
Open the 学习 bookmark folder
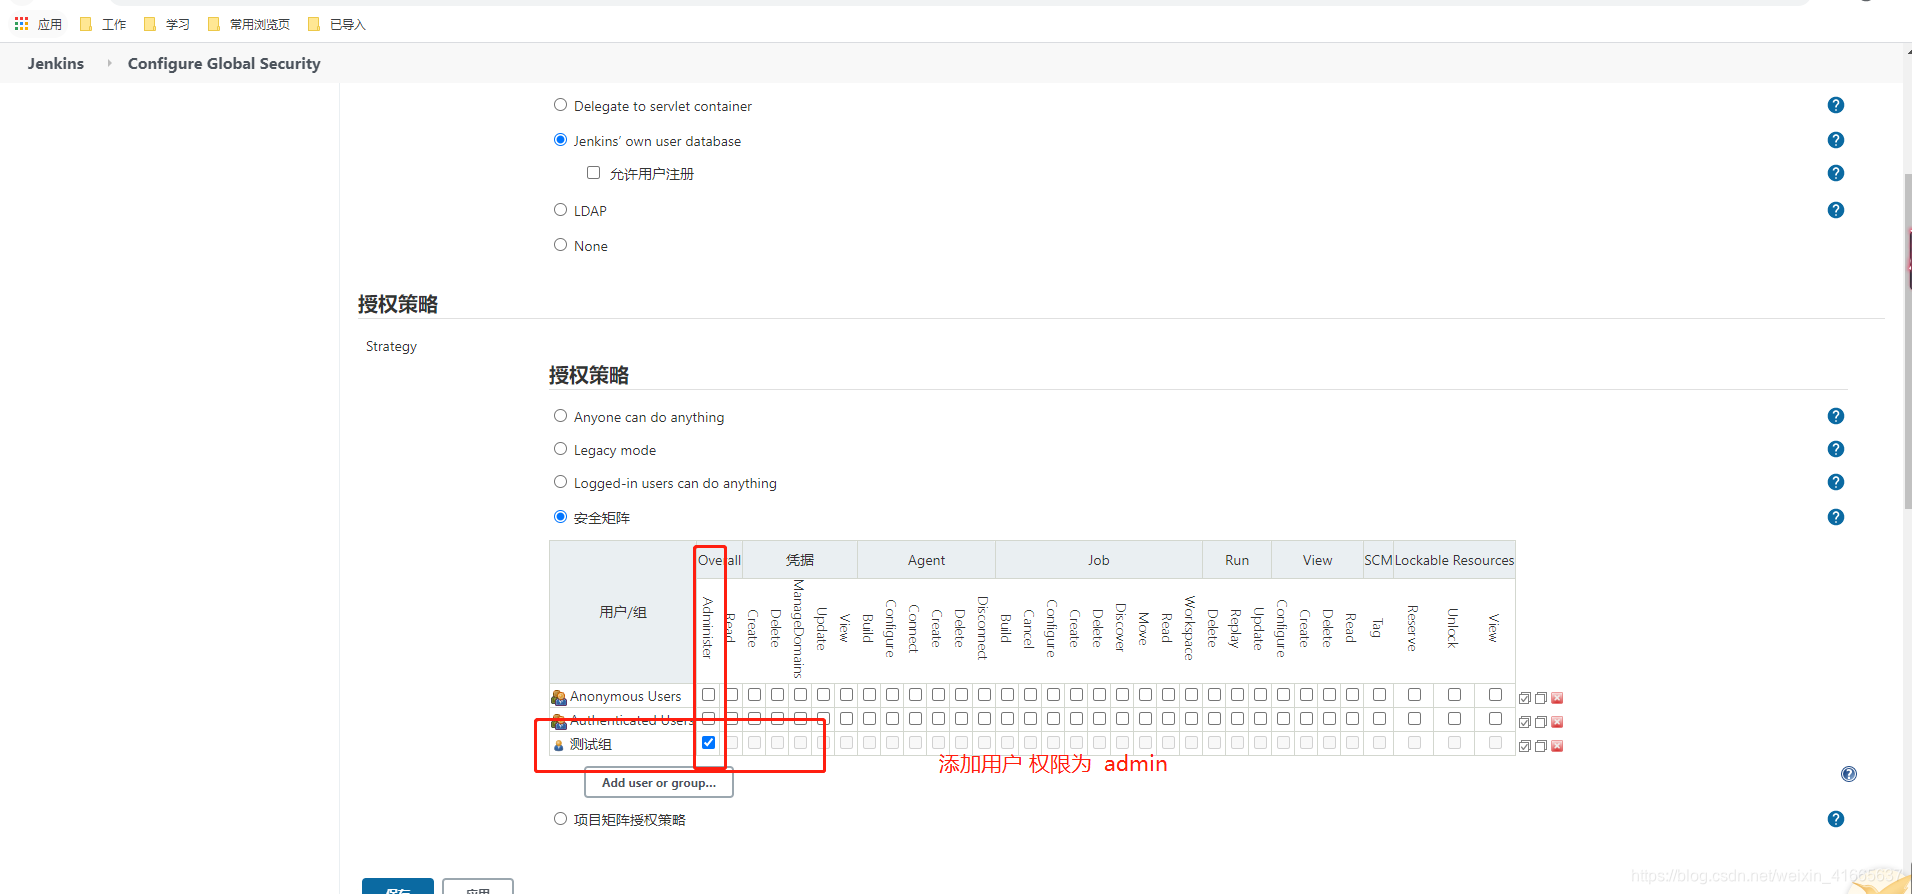pos(167,24)
